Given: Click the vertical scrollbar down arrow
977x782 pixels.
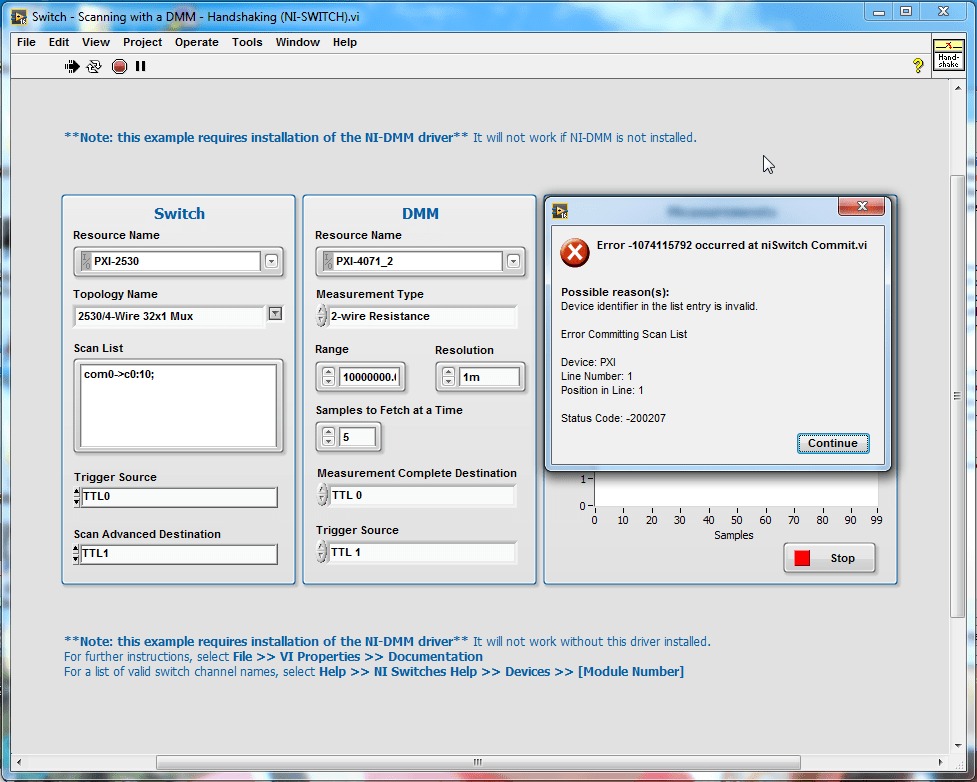Looking at the screenshot, I should (958, 746).
